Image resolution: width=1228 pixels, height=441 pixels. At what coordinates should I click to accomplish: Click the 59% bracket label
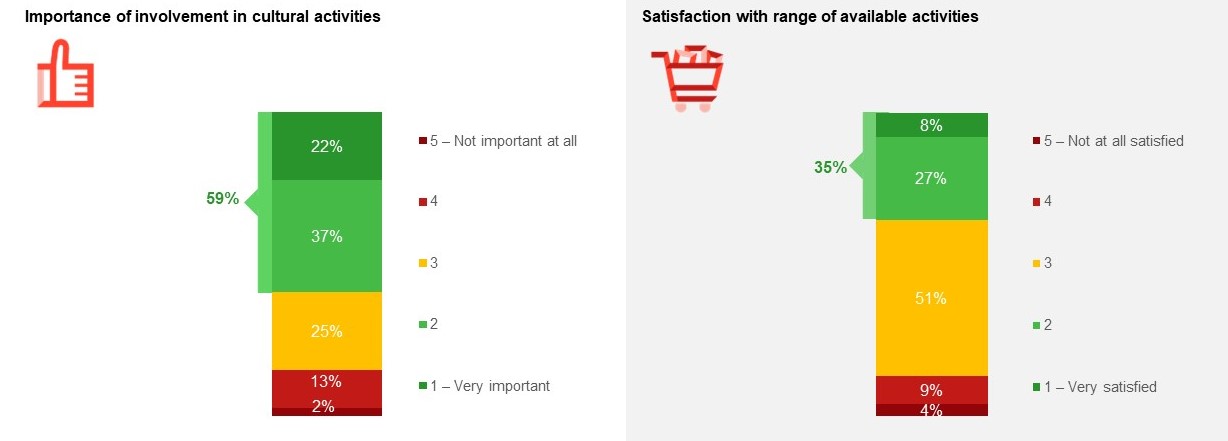point(222,199)
